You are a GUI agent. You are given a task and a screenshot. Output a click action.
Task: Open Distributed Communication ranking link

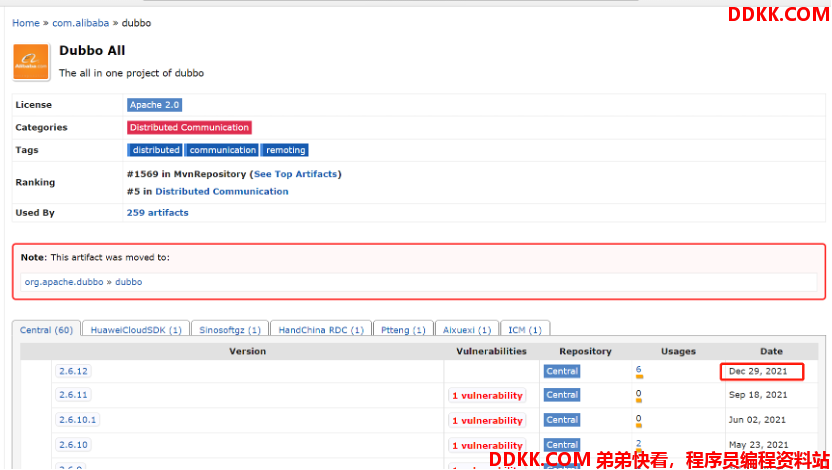(x=222, y=192)
